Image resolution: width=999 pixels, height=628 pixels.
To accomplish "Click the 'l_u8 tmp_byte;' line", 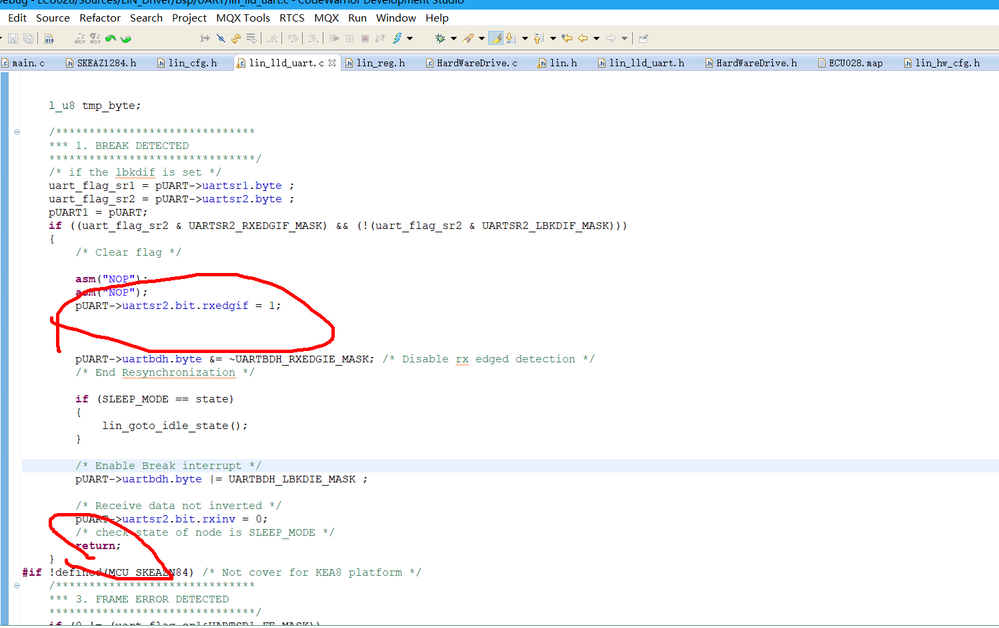I will [x=95, y=105].
